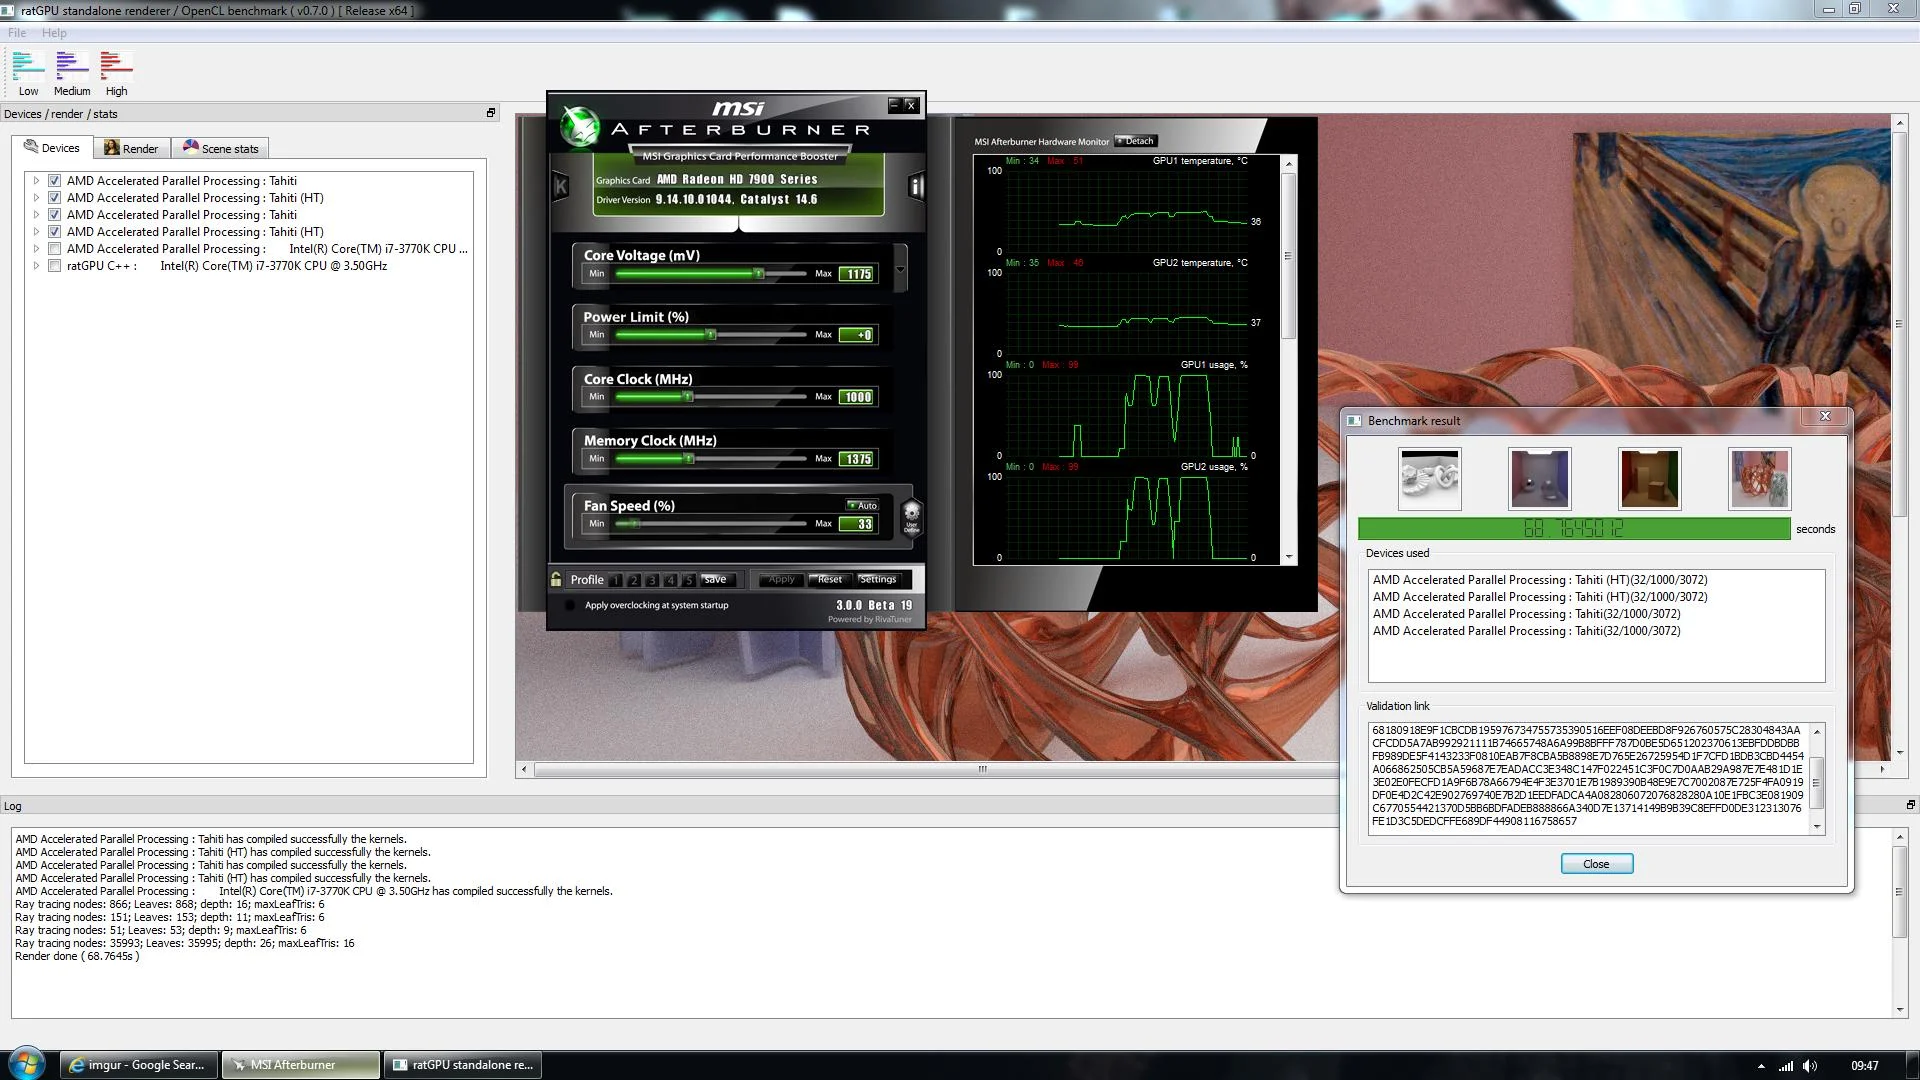This screenshot has height=1080, width=1920.
Task: Undock the Devices / render / stats panel
Action: point(490,113)
